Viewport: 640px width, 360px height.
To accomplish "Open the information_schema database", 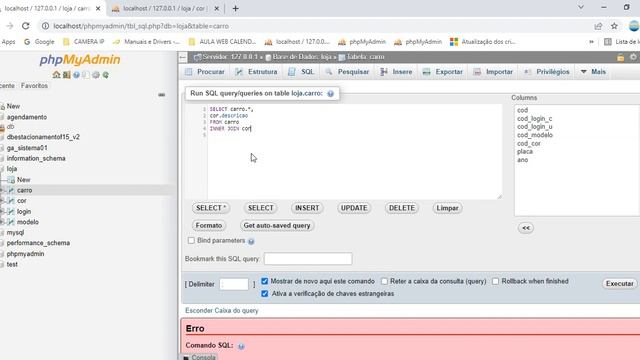I will 36,158.
